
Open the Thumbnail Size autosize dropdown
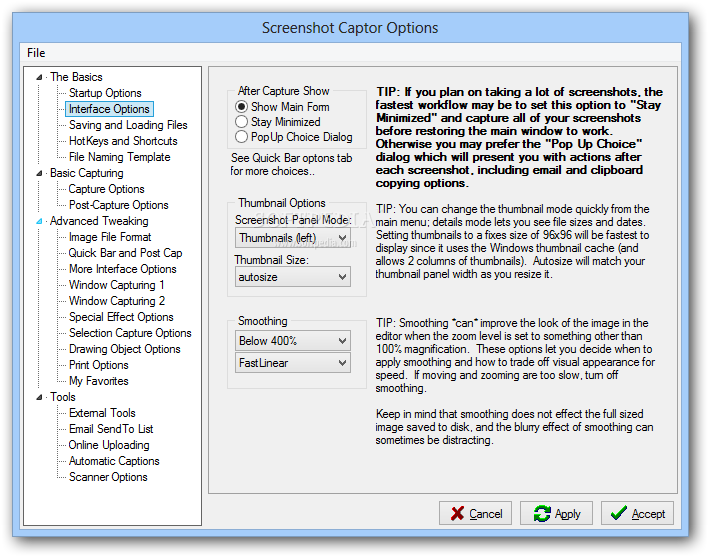click(293, 277)
